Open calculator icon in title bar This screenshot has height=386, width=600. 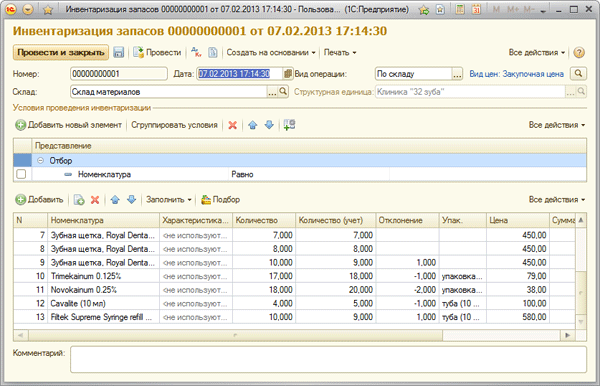460,9
